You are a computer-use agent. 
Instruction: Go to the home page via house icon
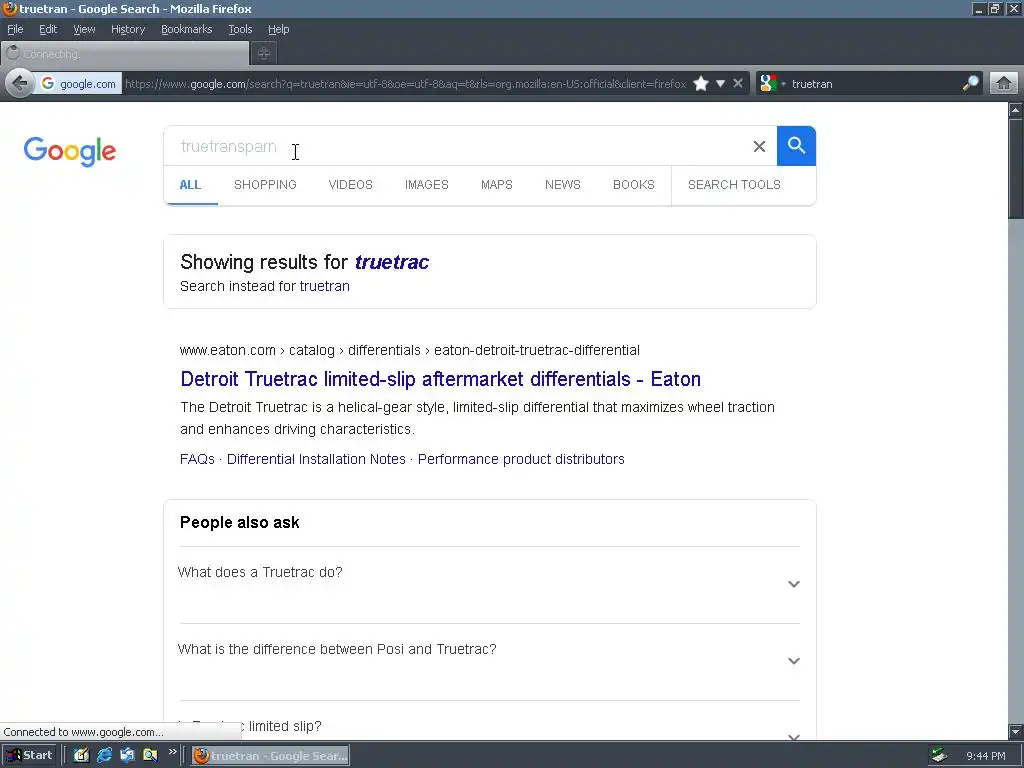pos(1004,84)
